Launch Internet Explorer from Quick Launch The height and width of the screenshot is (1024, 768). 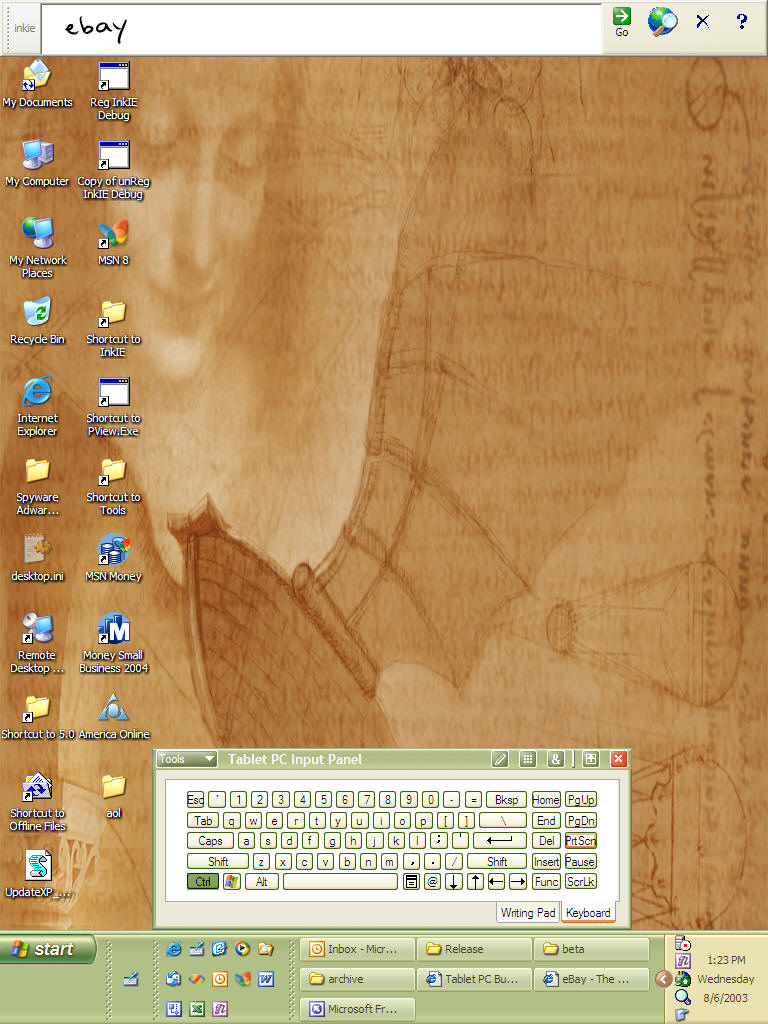(174, 949)
